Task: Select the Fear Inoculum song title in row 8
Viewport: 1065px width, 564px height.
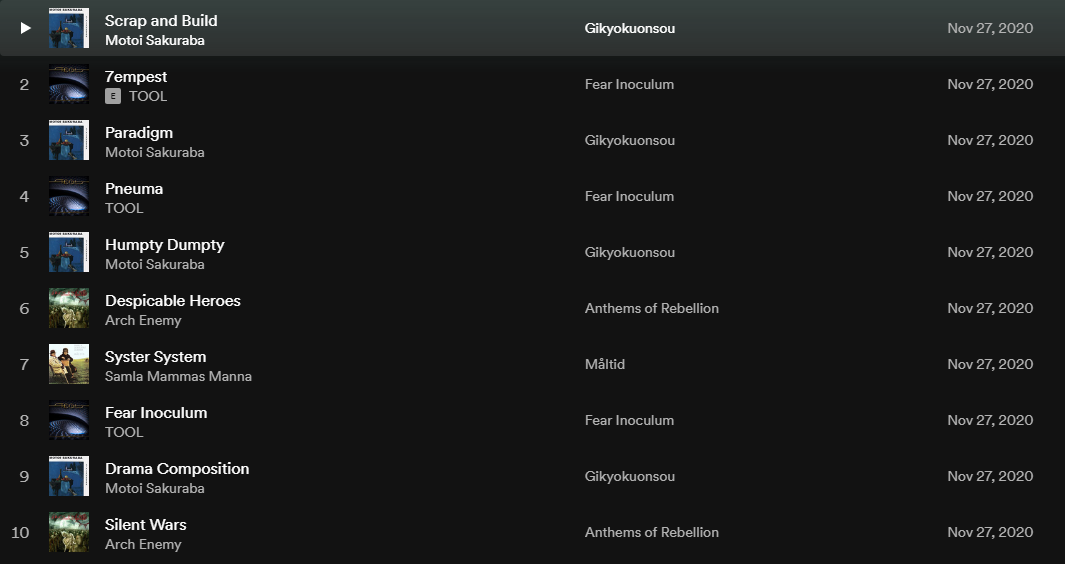Action: point(156,412)
